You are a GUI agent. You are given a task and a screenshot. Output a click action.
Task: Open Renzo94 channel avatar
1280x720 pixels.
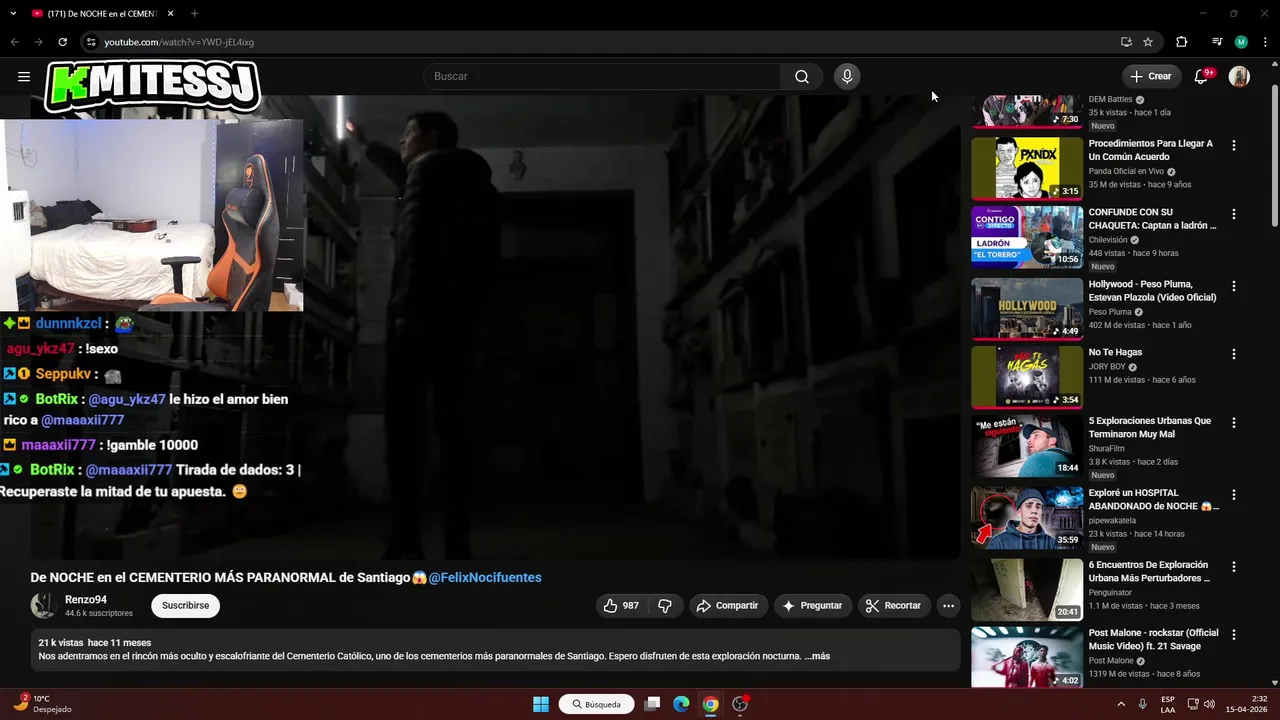43,605
